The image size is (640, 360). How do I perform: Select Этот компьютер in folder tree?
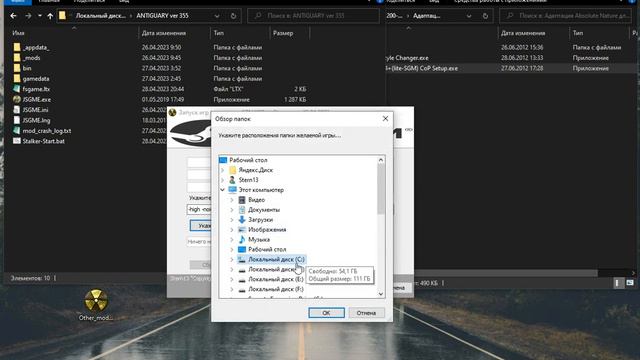[x=261, y=190]
